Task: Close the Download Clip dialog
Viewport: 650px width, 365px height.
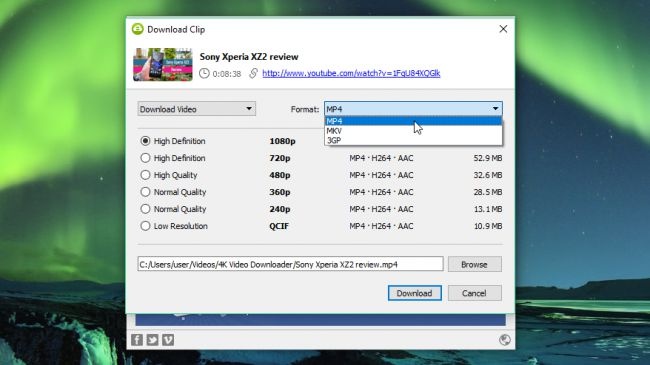Action: 503,29
